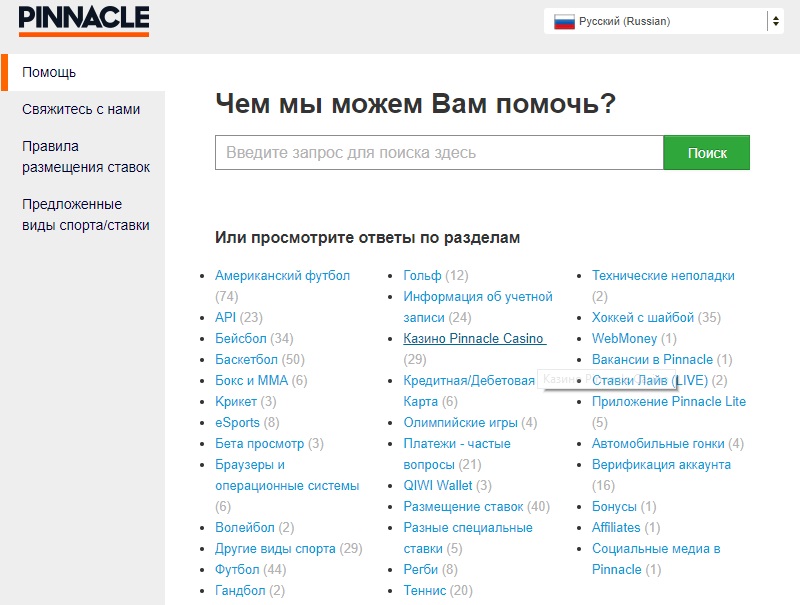
Task: Open the language selector dropdown
Action: (663, 21)
